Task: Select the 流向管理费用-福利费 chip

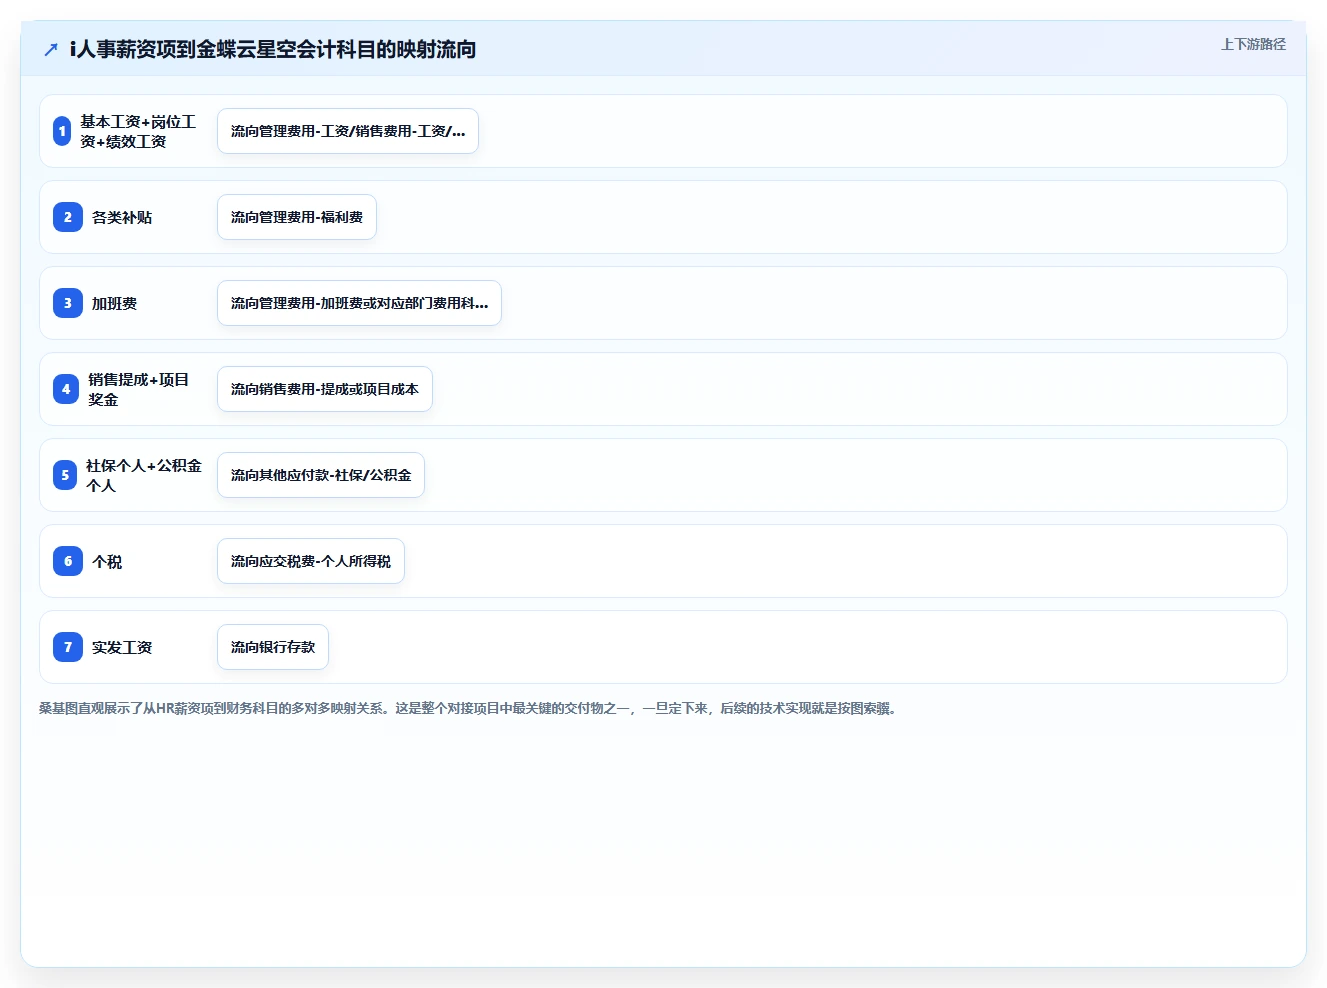Action: tap(297, 217)
